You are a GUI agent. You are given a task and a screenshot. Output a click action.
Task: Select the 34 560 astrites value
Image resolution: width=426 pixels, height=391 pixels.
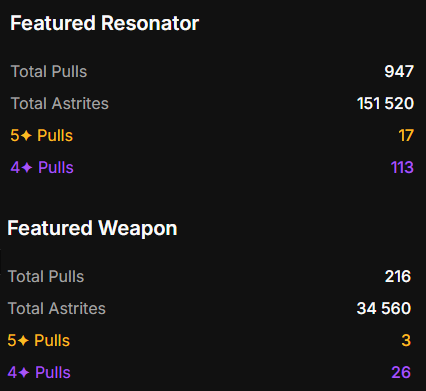(384, 308)
